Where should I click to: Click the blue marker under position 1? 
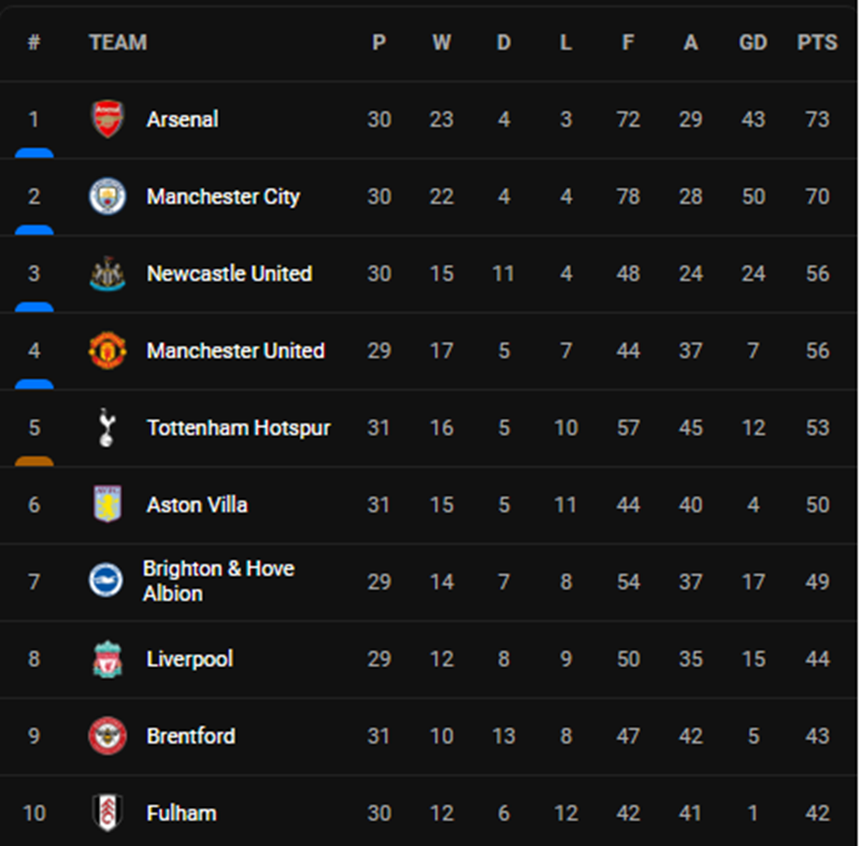coord(34,153)
